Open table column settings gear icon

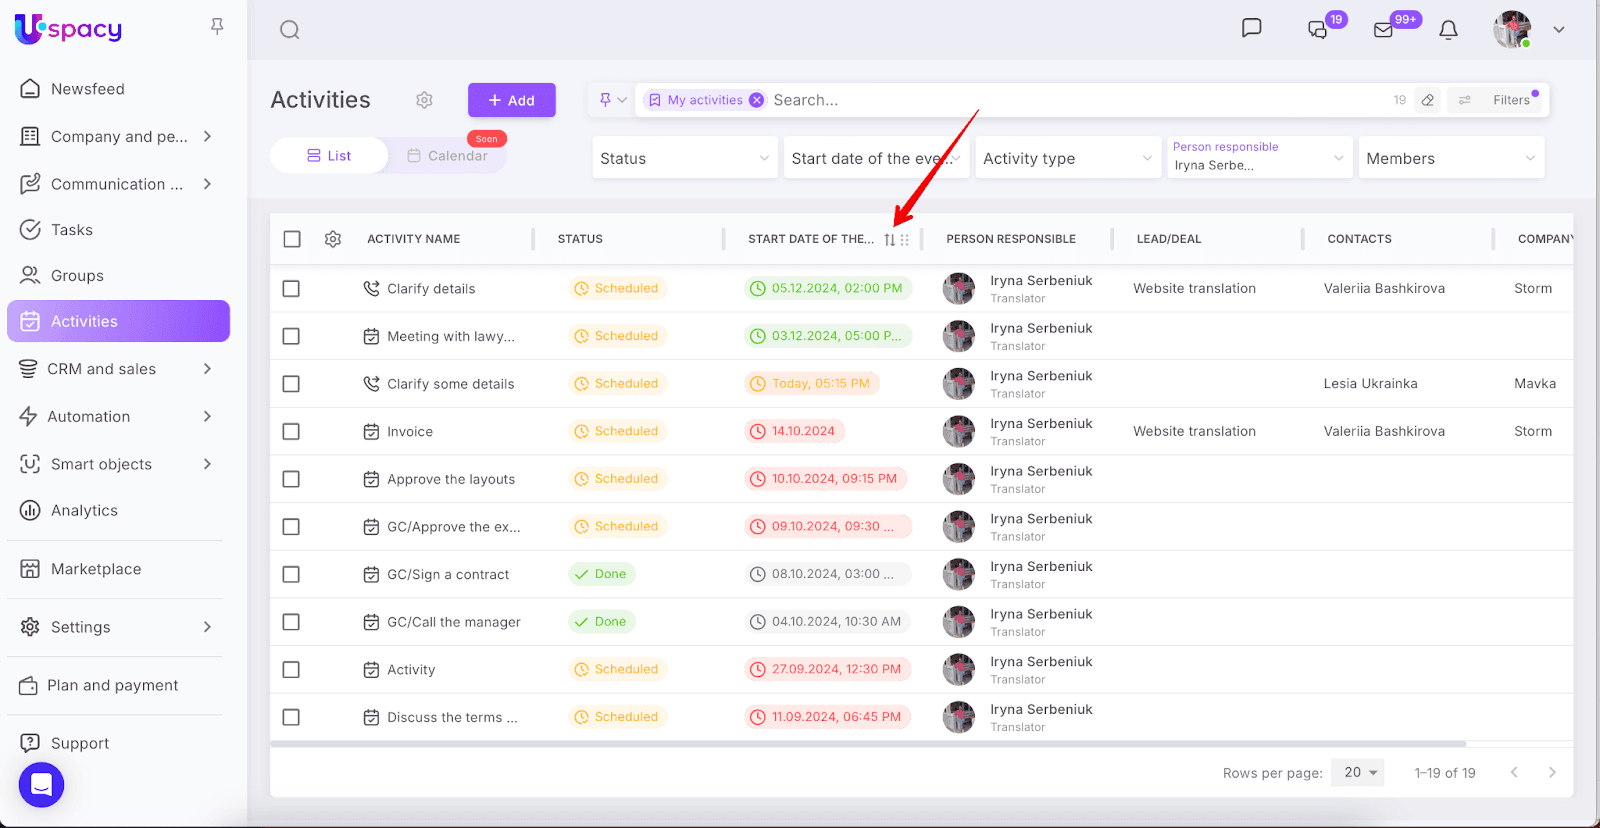point(333,239)
